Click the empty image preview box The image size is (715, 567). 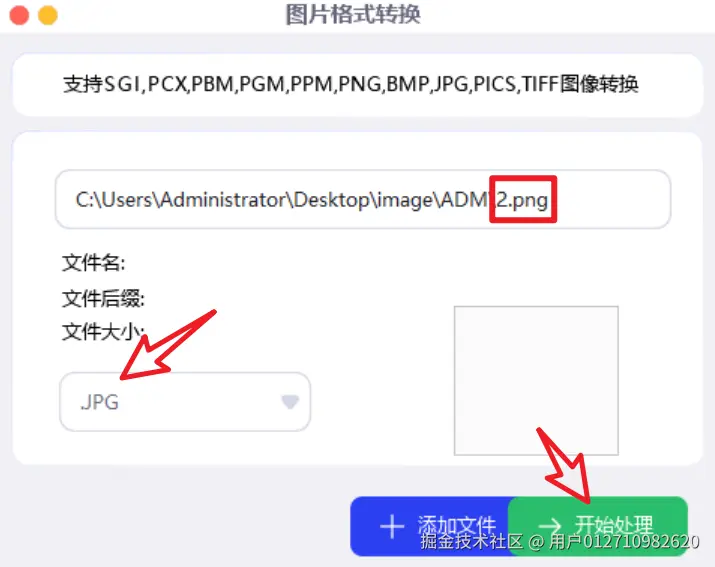point(536,380)
